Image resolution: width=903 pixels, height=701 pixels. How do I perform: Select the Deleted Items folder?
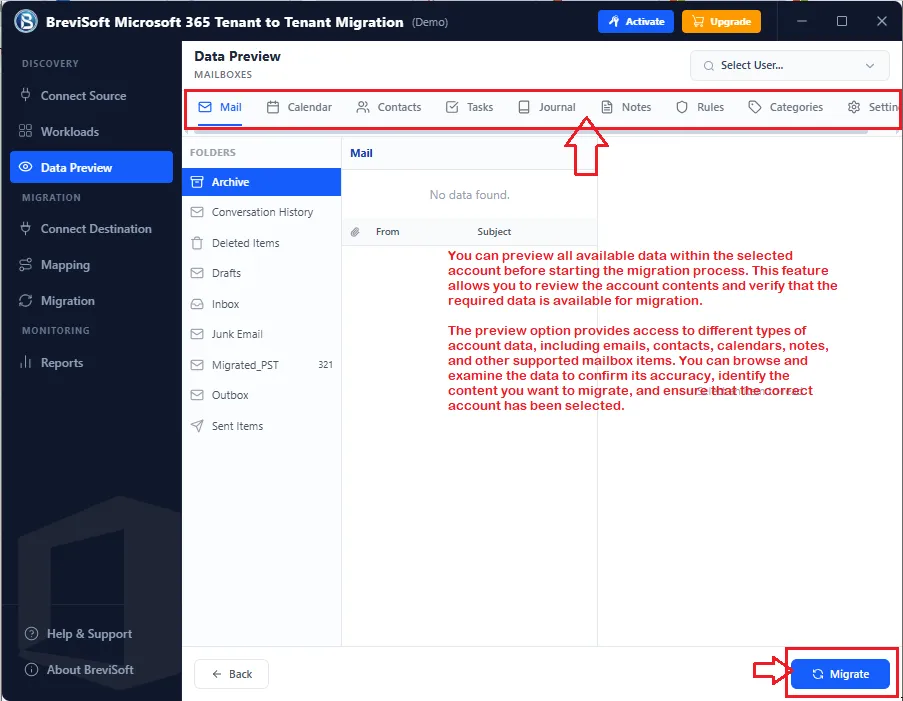(261, 243)
